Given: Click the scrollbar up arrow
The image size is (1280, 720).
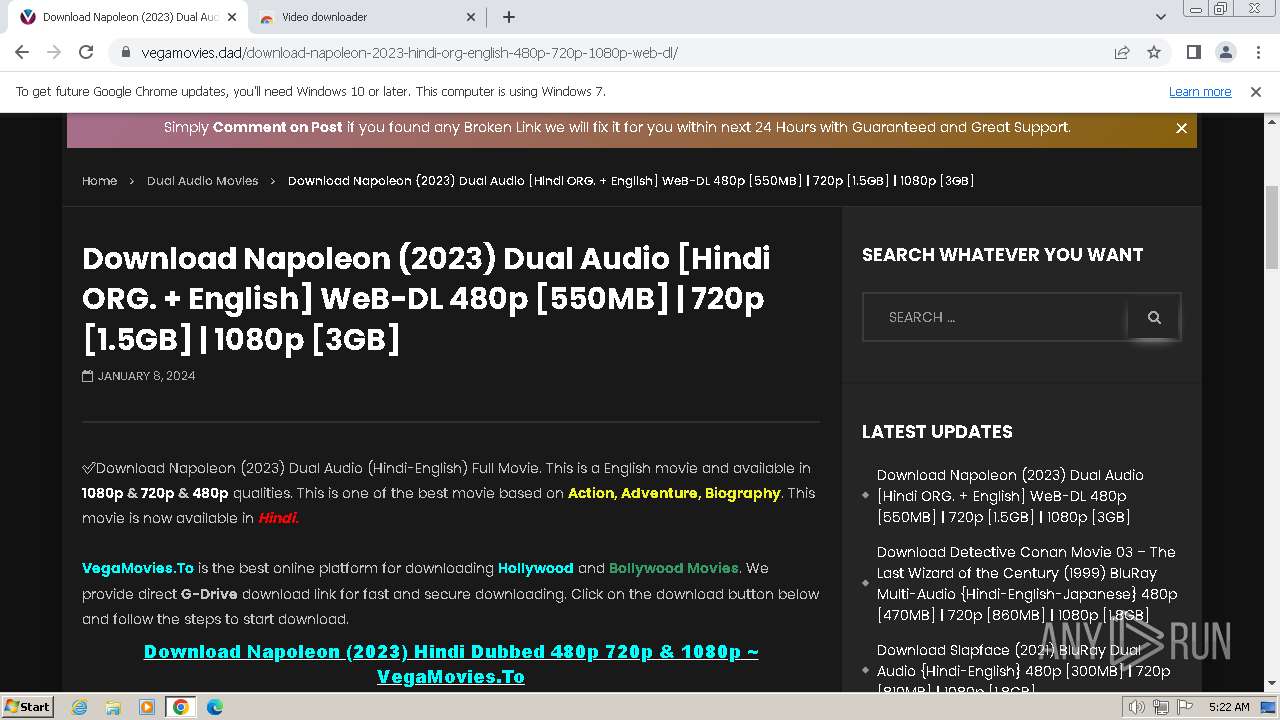Looking at the screenshot, I should click(1272, 121).
